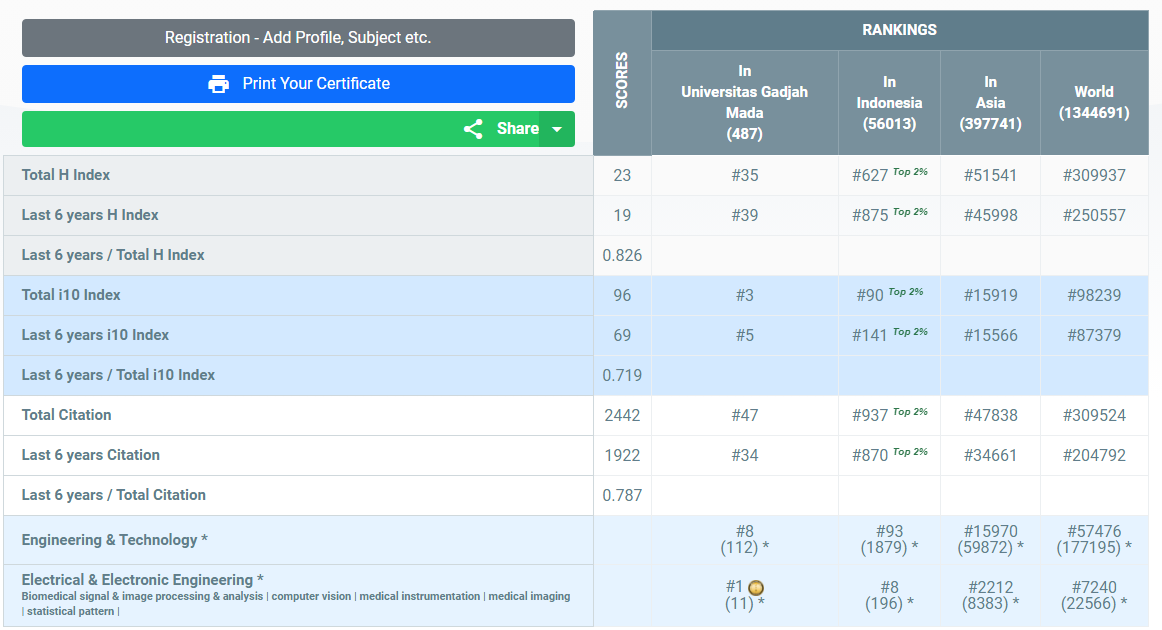Viewport: 1162px width, 630px height.
Task: Click the In Universitas Gadjah Mada header
Action: (x=744, y=102)
